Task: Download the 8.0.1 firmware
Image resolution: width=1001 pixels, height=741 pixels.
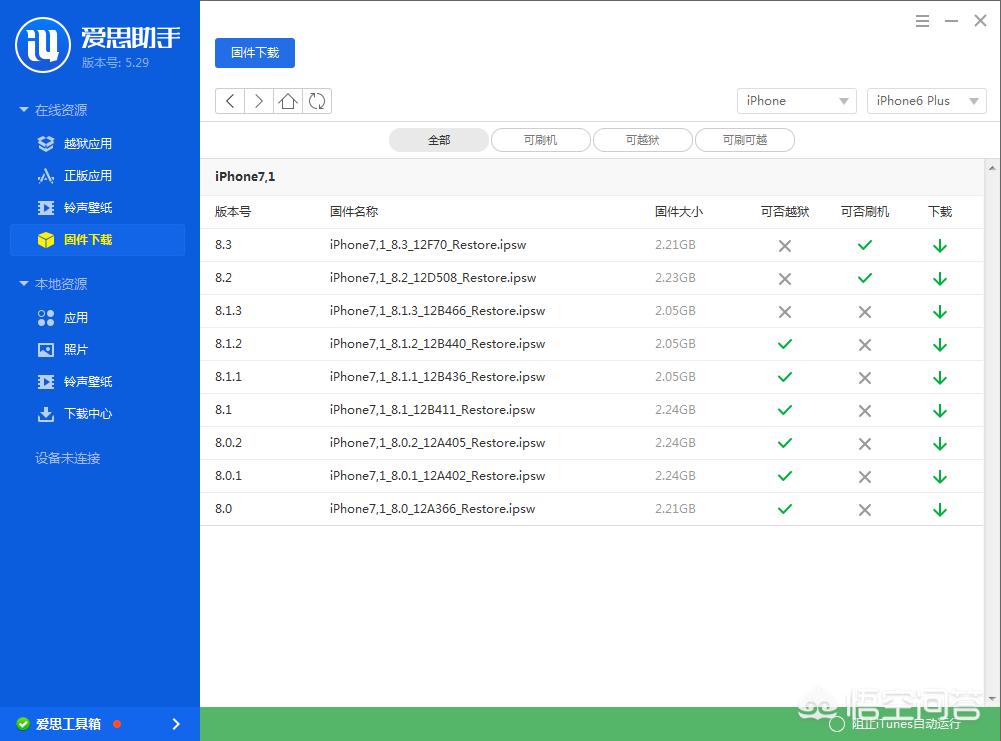Action: point(940,477)
